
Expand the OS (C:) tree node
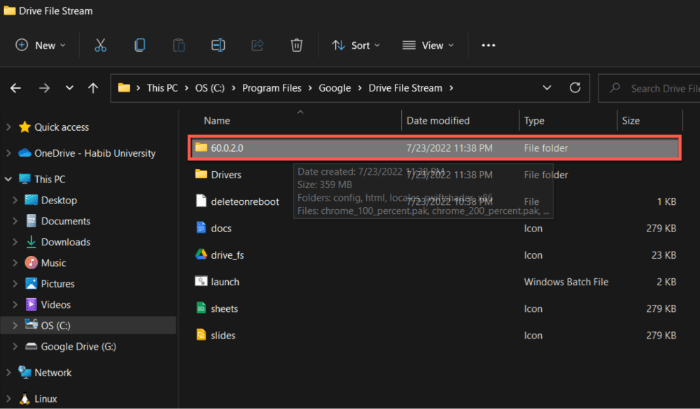click(x=15, y=325)
